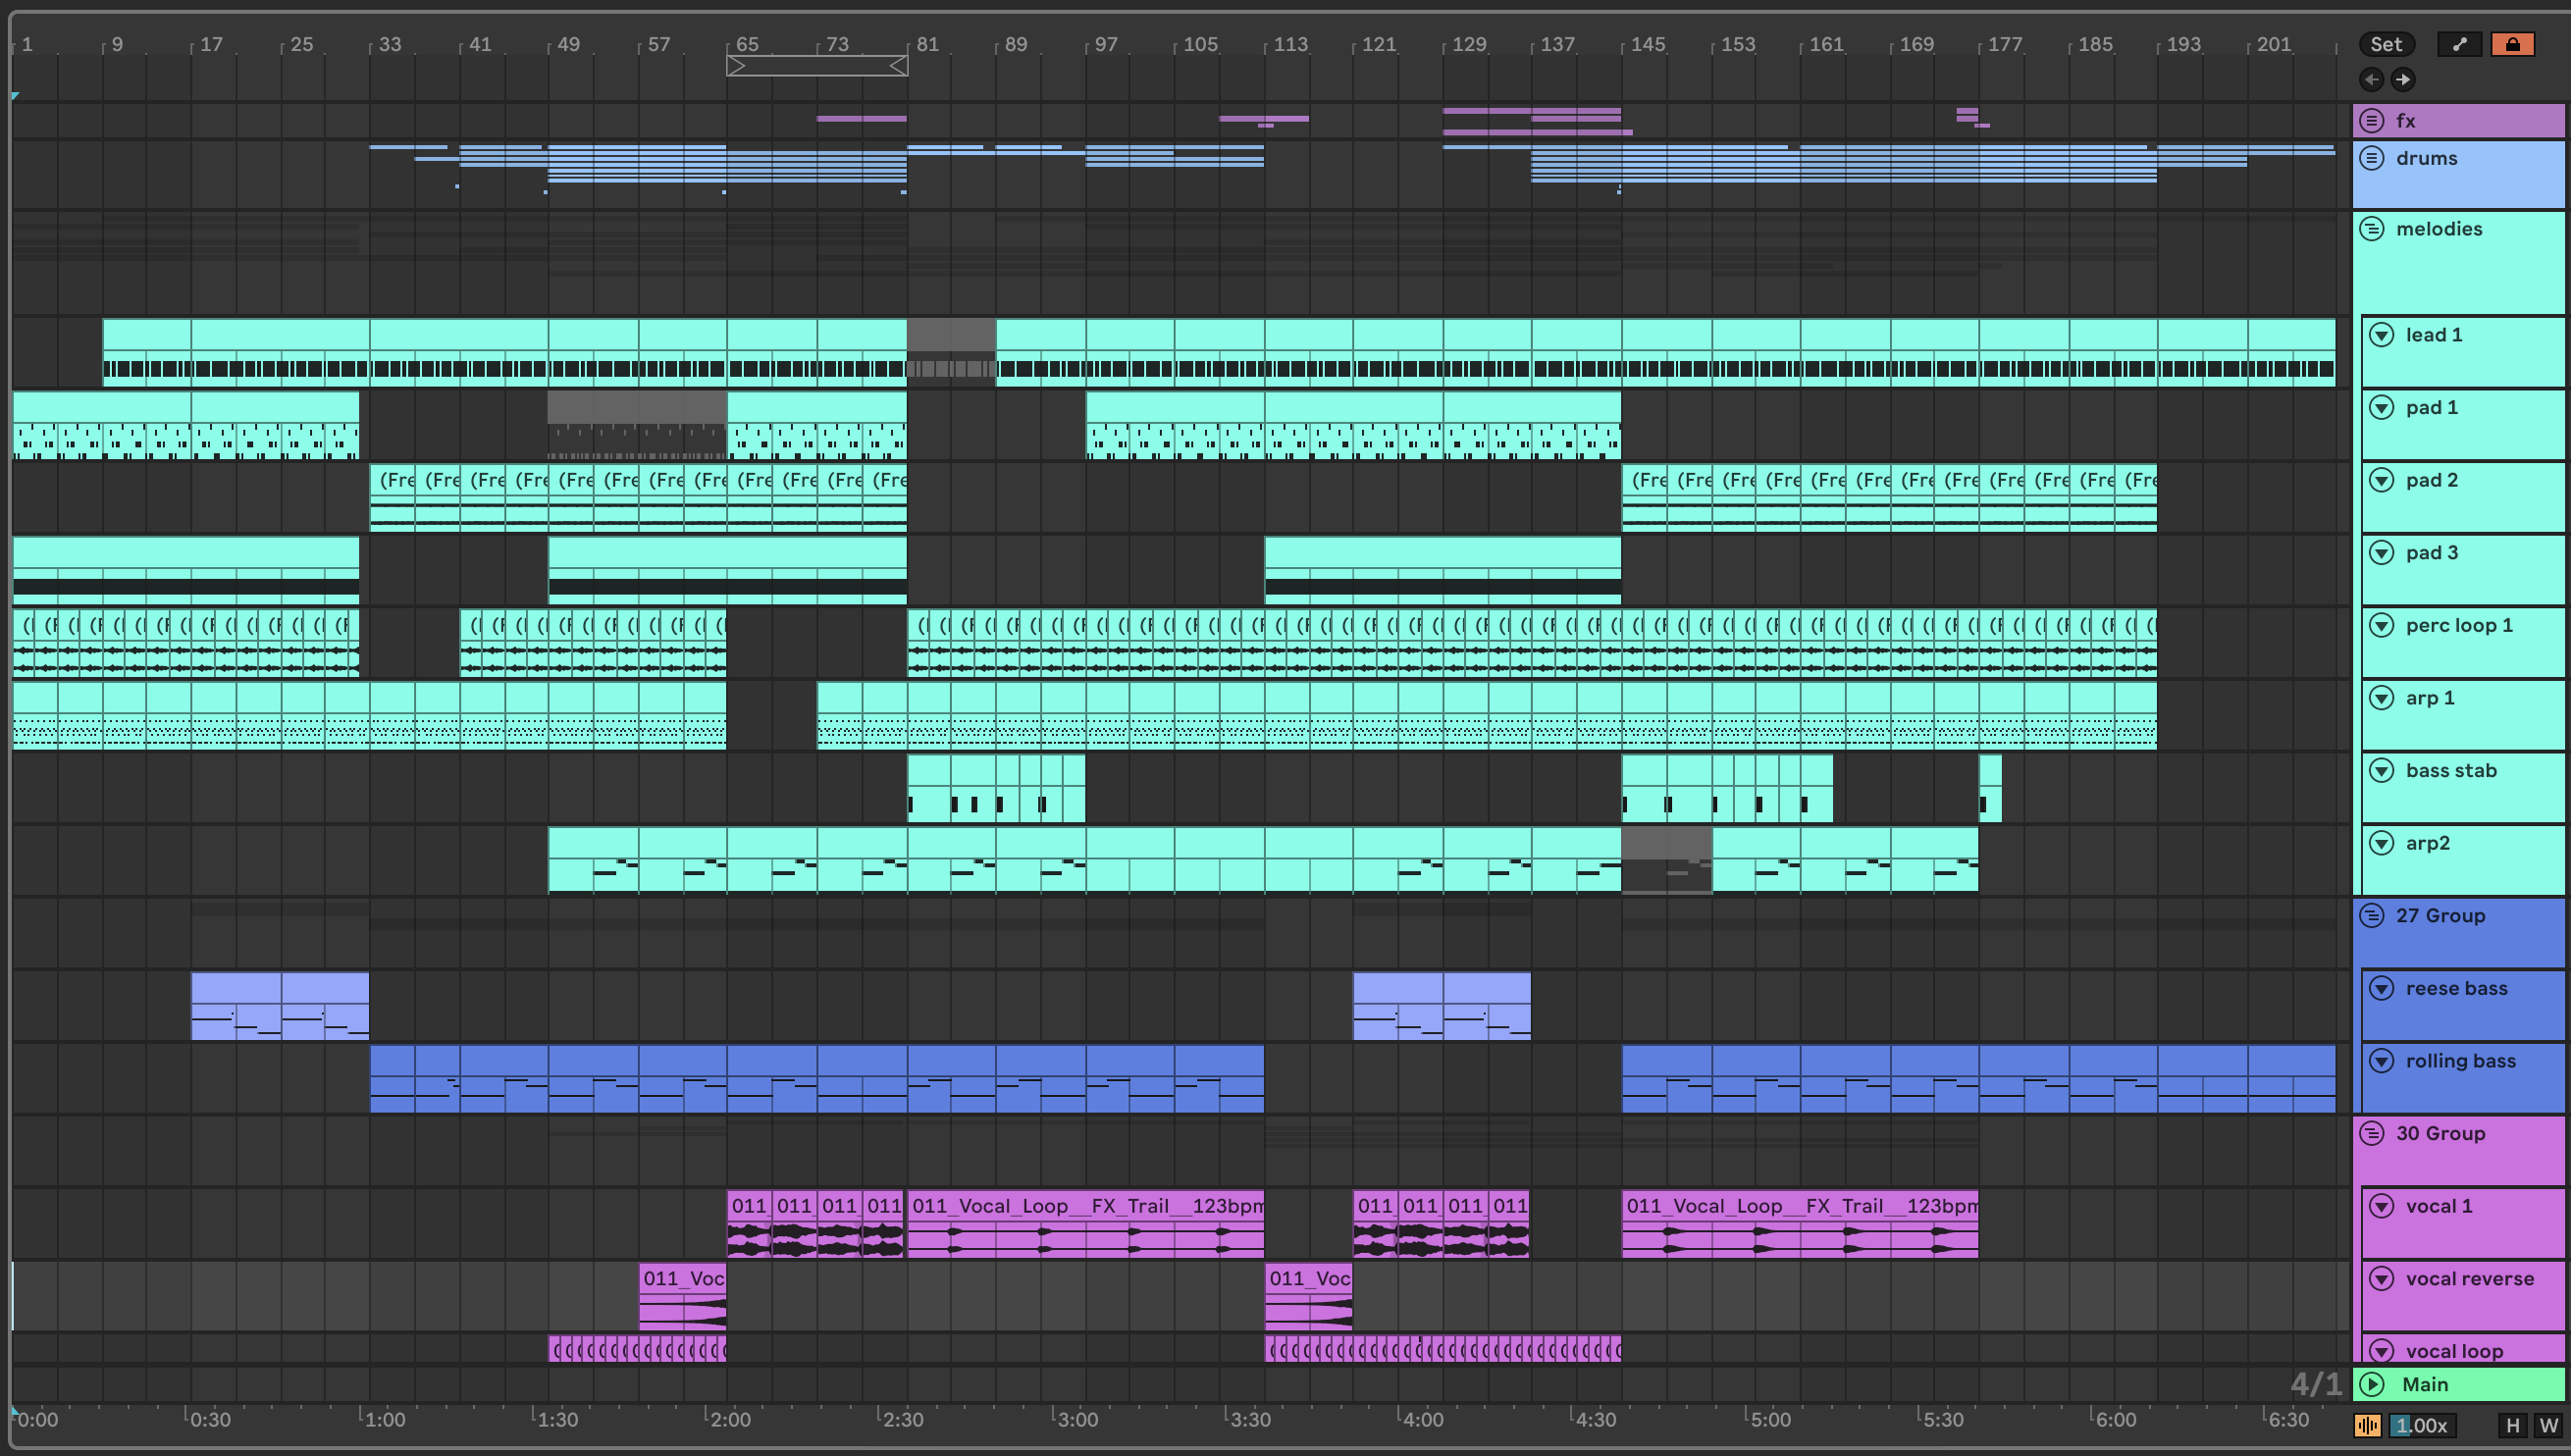2571x1456 pixels.
Task: Toggle Automation Mode button
Action: coord(2459,44)
